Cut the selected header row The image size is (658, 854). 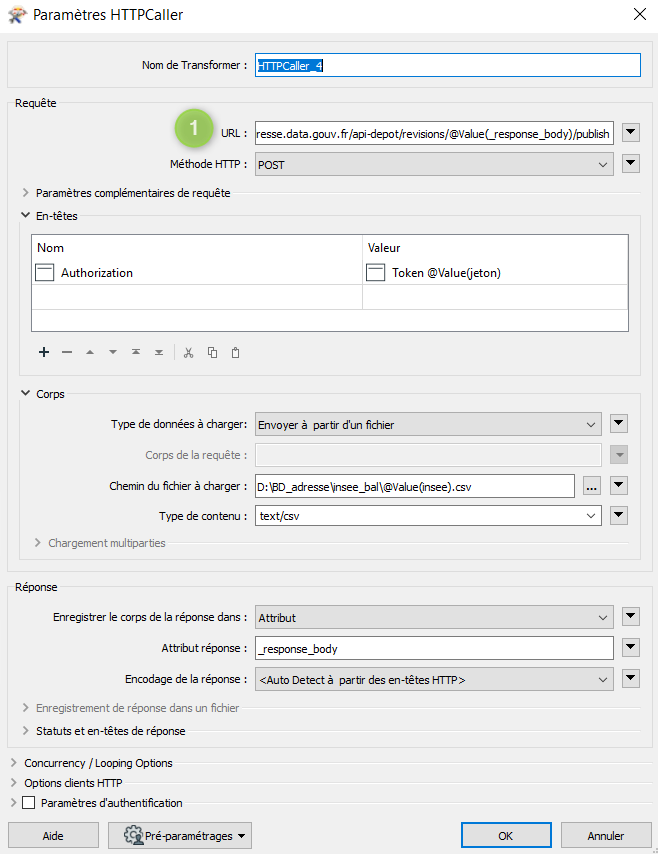coord(188,352)
